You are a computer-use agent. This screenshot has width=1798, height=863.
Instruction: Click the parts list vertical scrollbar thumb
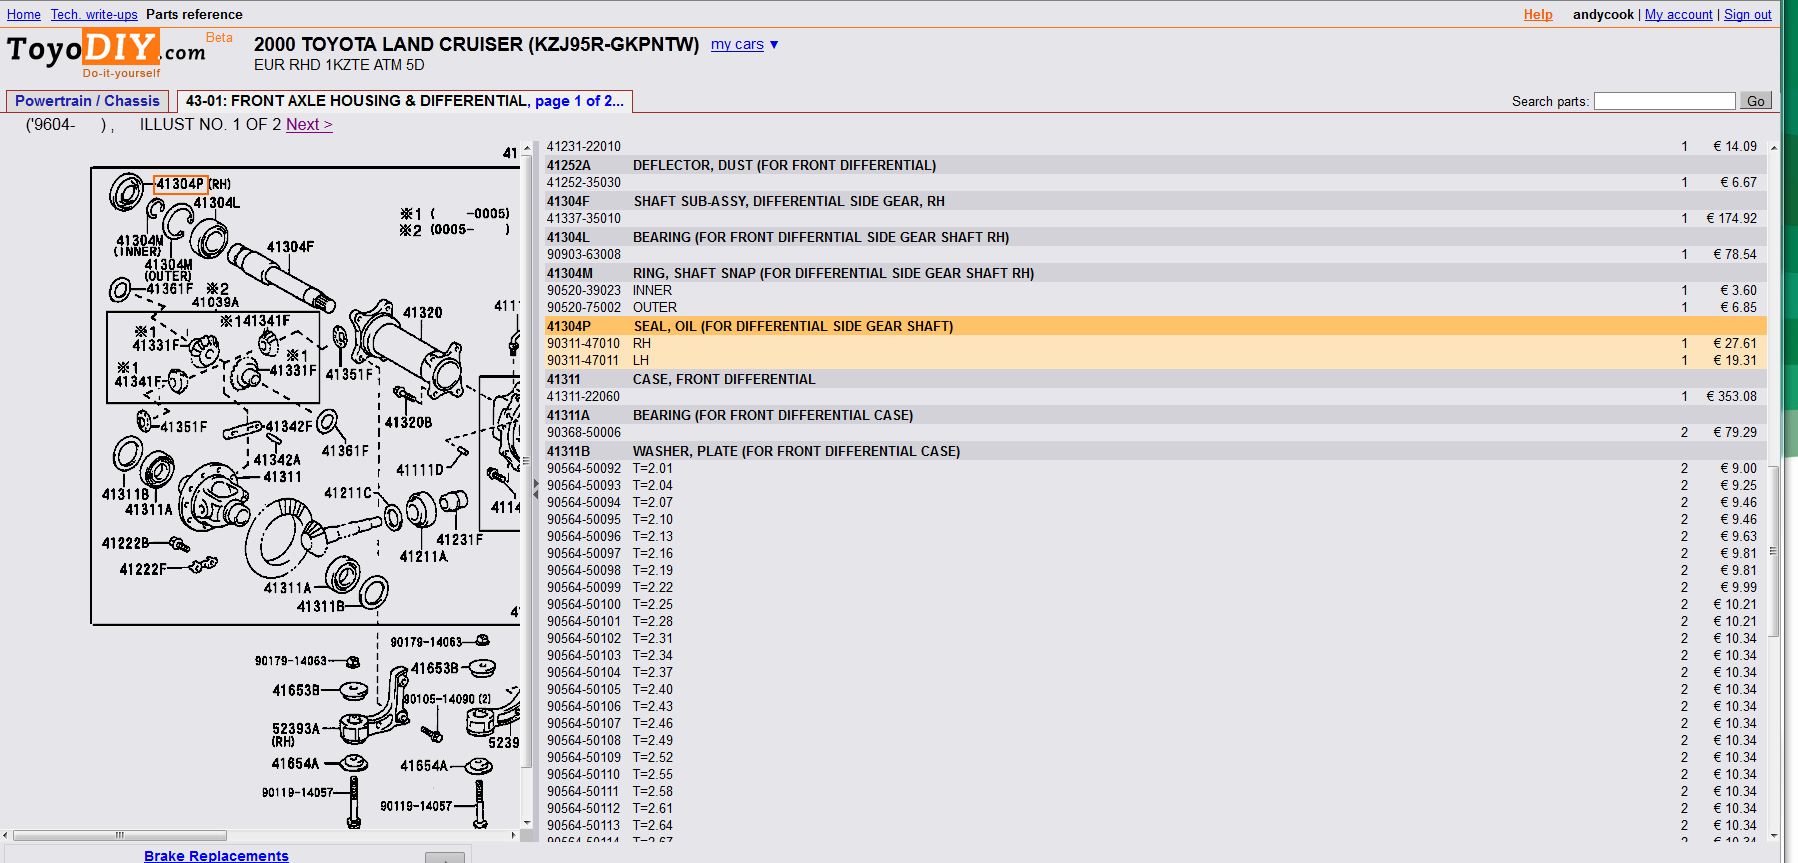point(1773,550)
